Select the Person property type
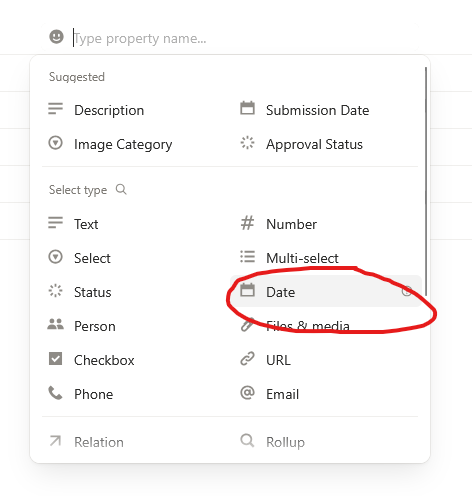The width and height of the screenshot is (472, 496). click(133, 326)
